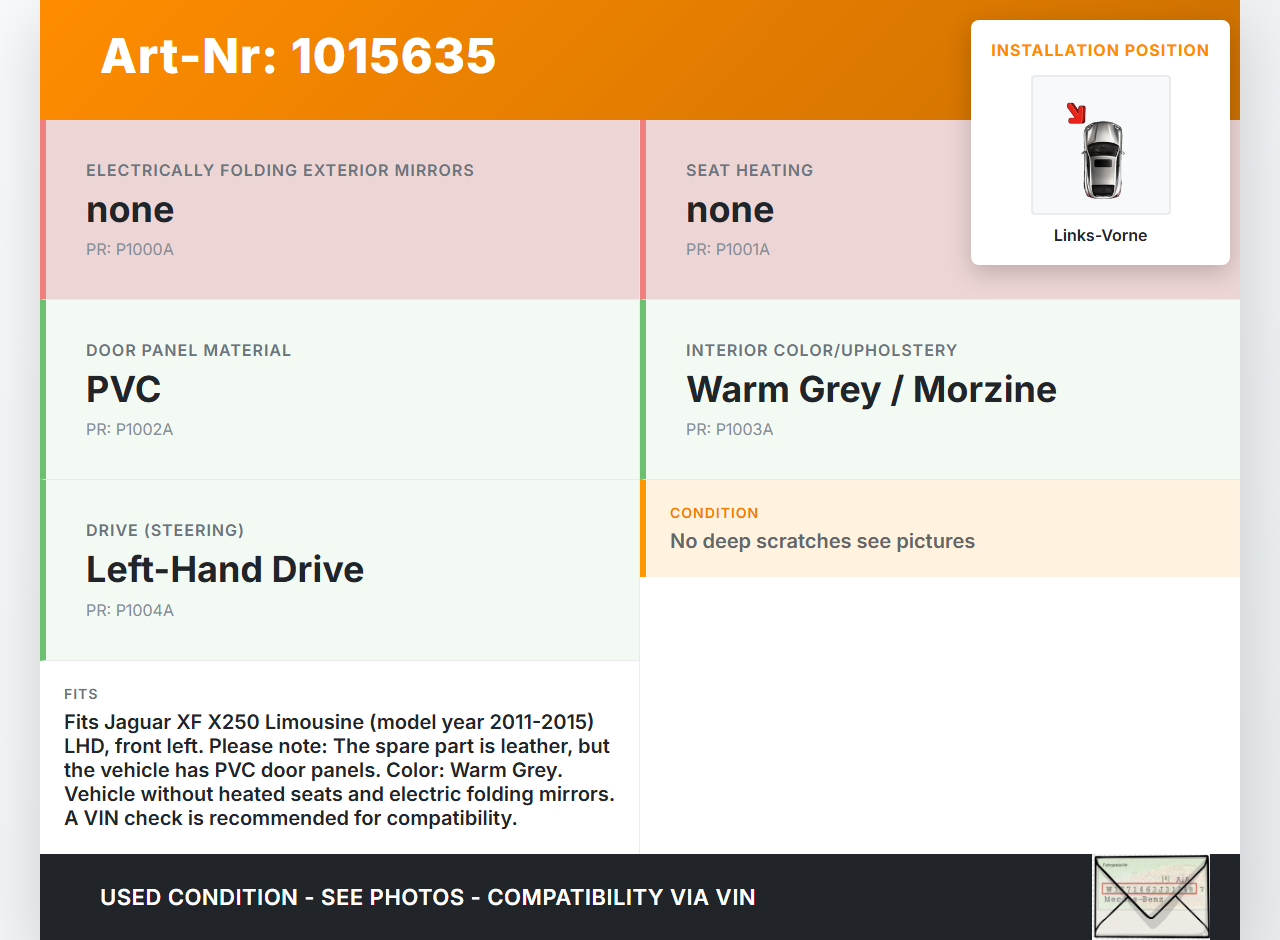Image resolution: width=1280 pixels, height=940 pixels.
Task: Click the Seat Heating 'none' value
Action: pos(730,210)
